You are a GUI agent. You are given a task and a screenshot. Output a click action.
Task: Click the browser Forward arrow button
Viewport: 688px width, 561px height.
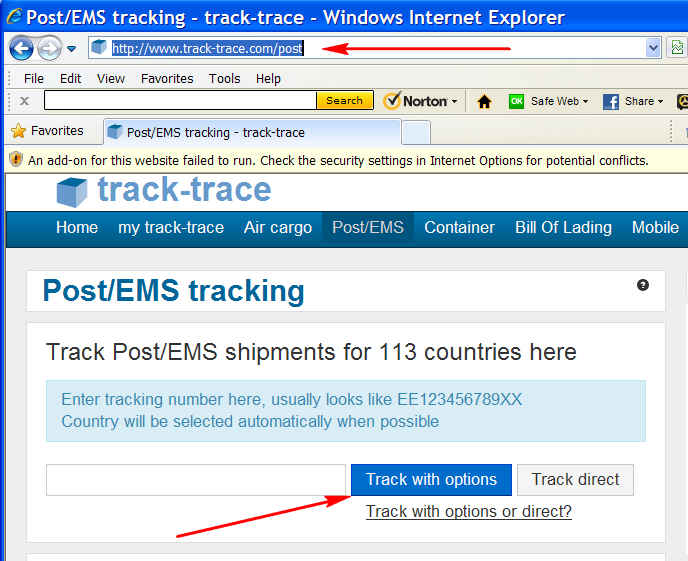pos(49,48)
